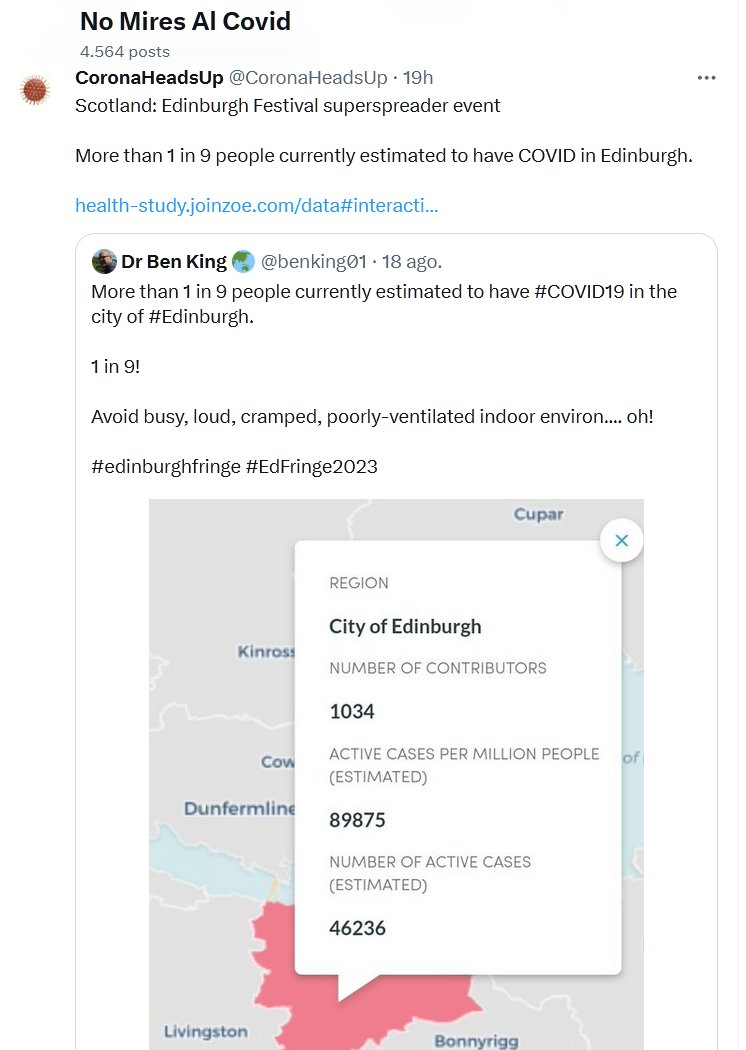Click the Dunfermline label on the map
The width and height of the screenshot is (746, 1050).
pos(239,808)
